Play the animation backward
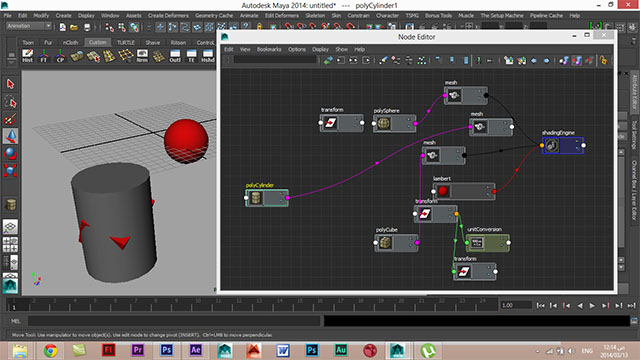Image resolution: width=640 pixels, height=360 pixels. 580,306
